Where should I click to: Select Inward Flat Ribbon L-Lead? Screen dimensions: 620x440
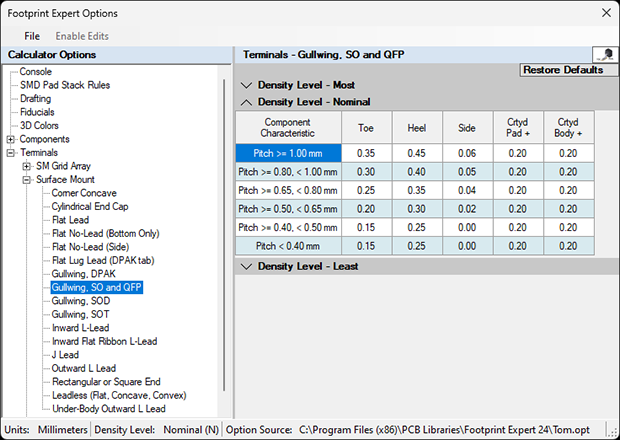pos(105,341)
